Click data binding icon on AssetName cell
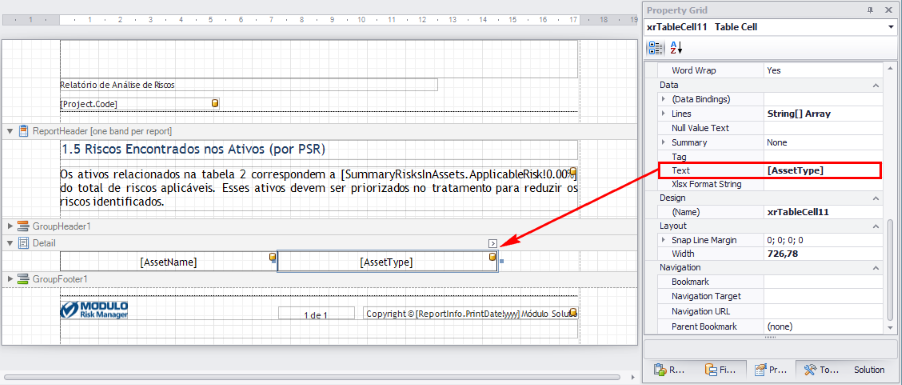Viewport: 902px width, 385px height. click(x=273, y=257)
